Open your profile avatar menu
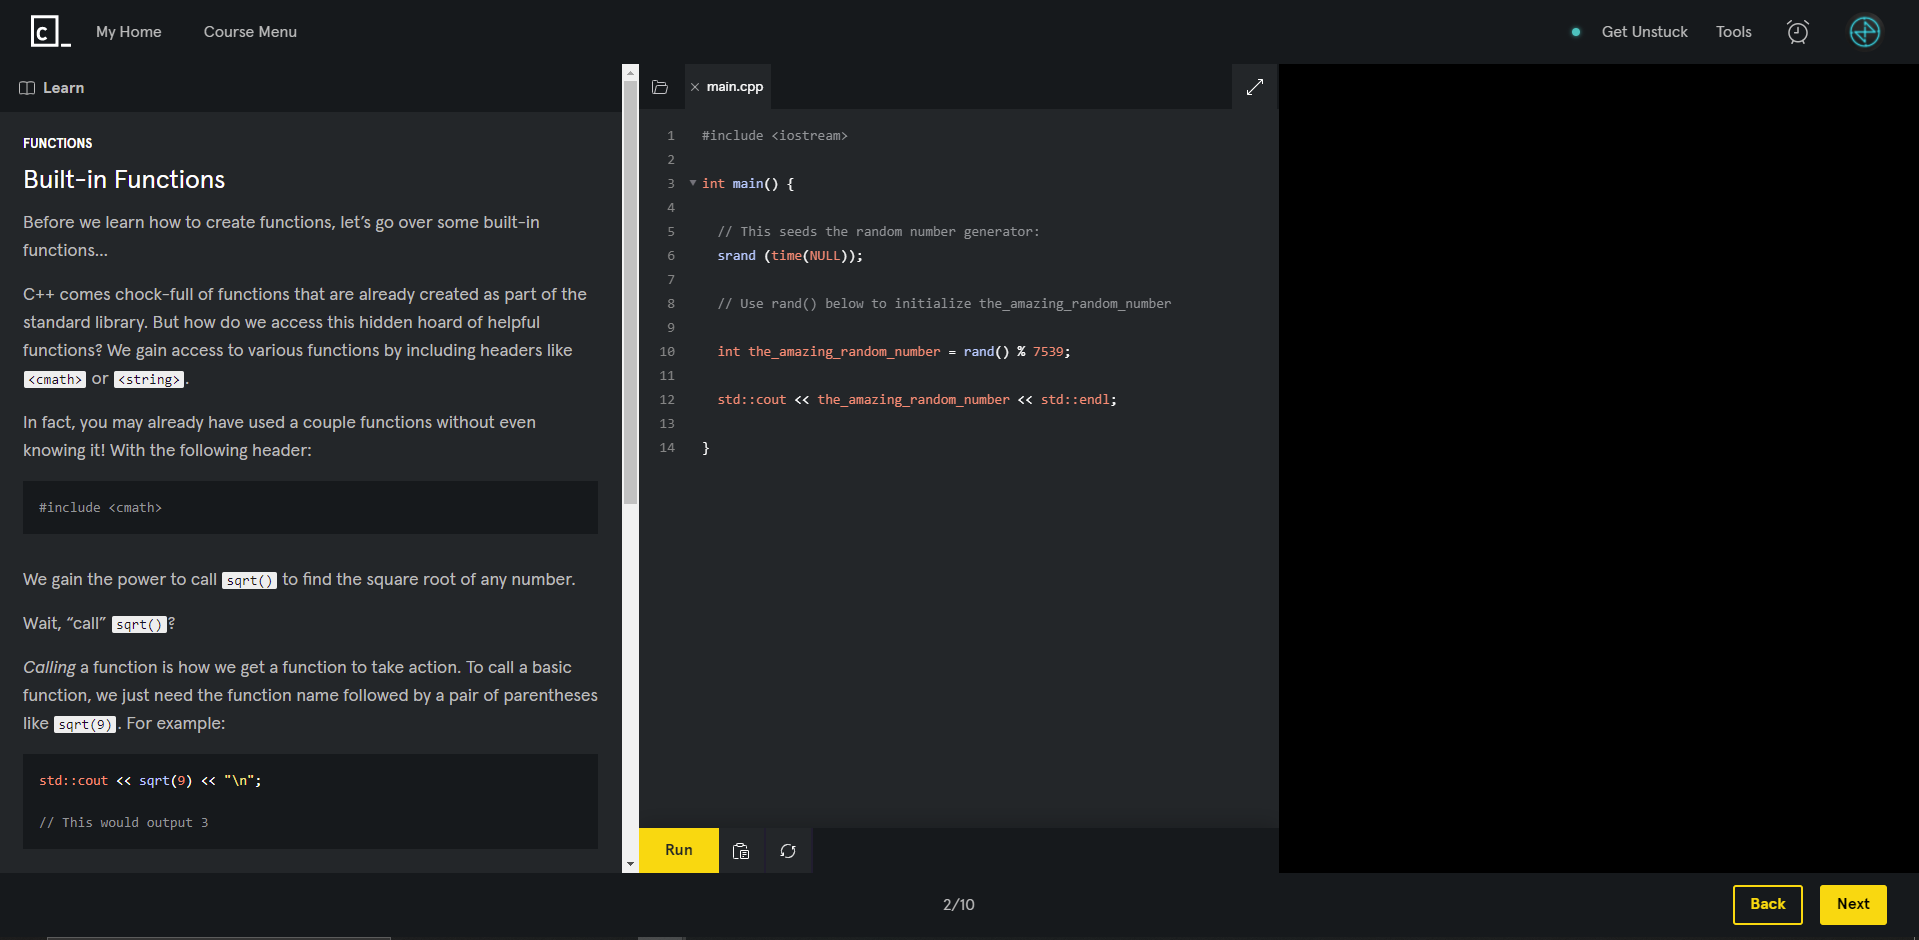 coord(1864,31)
